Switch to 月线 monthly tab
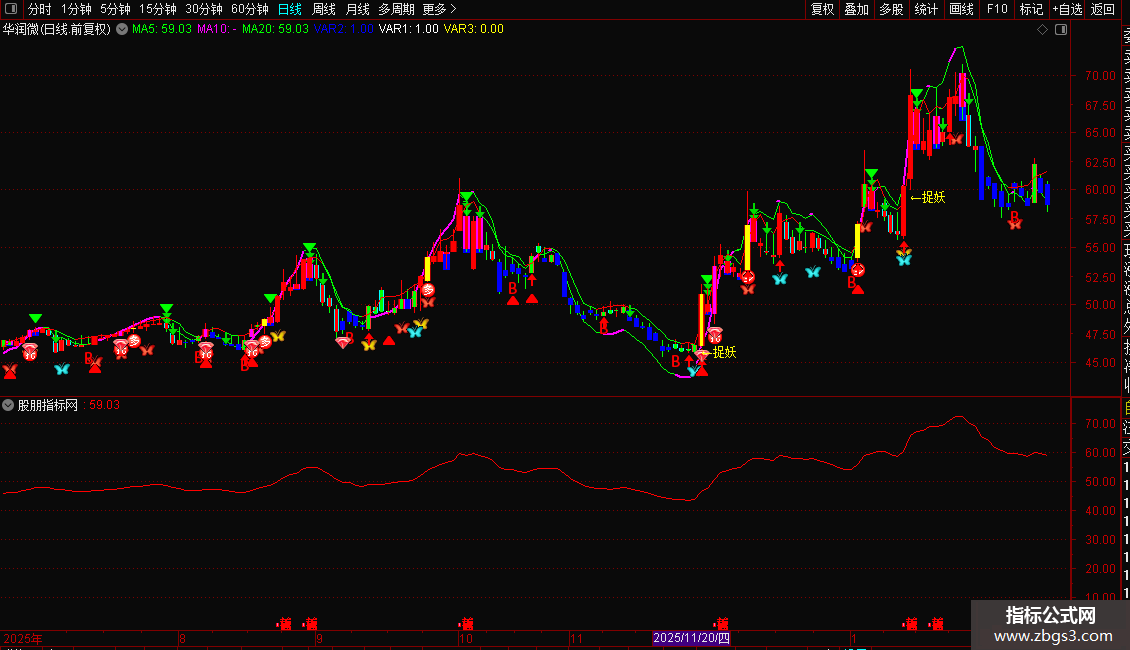Screen dimensions: 1130x650 [x=357, y=9]
